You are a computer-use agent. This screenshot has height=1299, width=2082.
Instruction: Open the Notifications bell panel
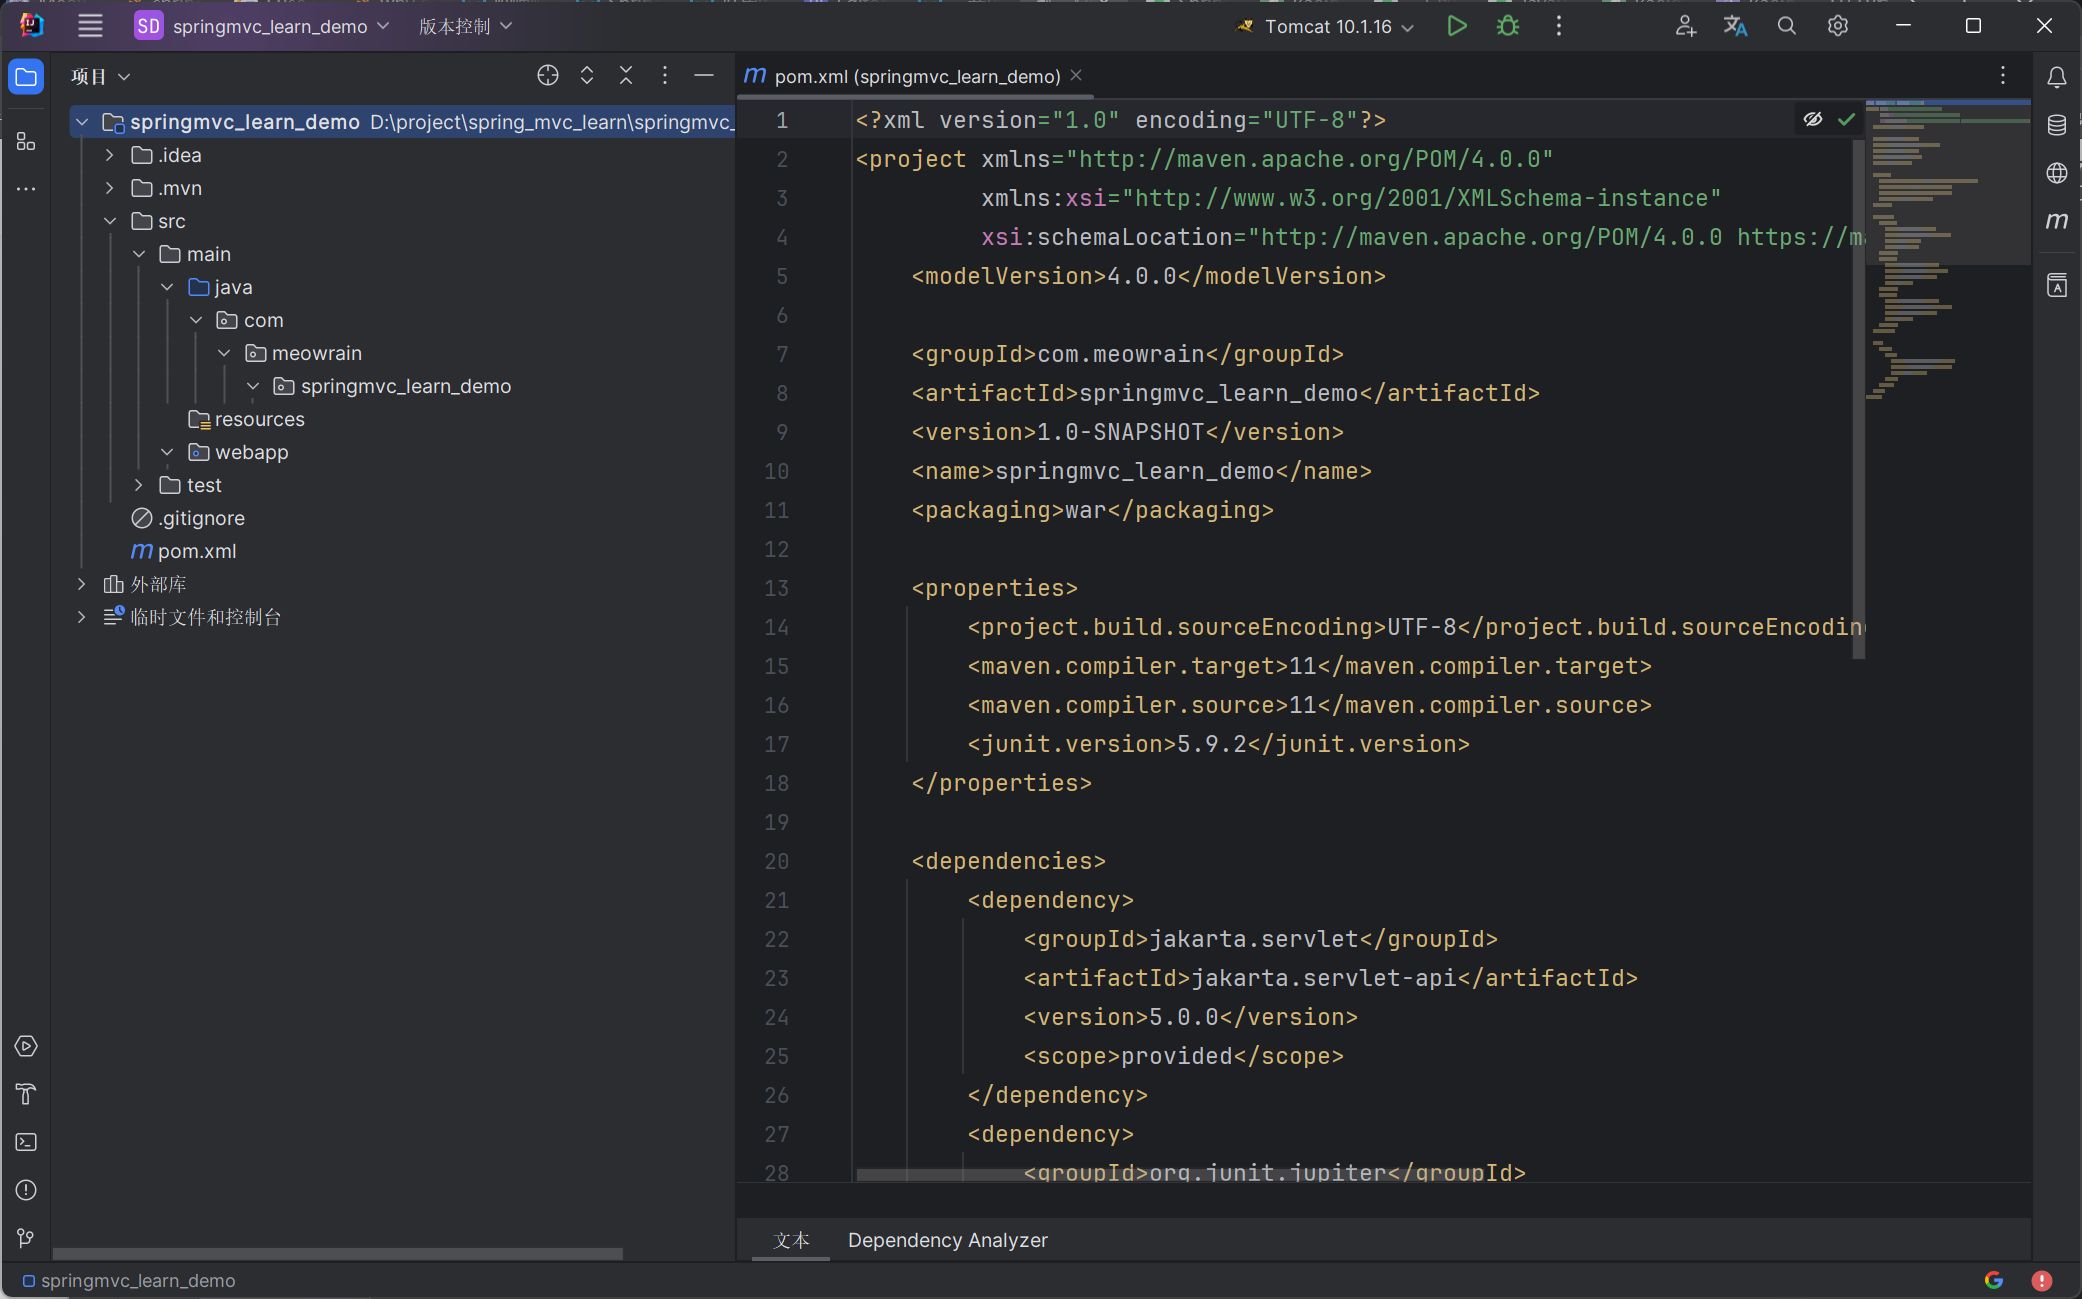point(2056,77)
